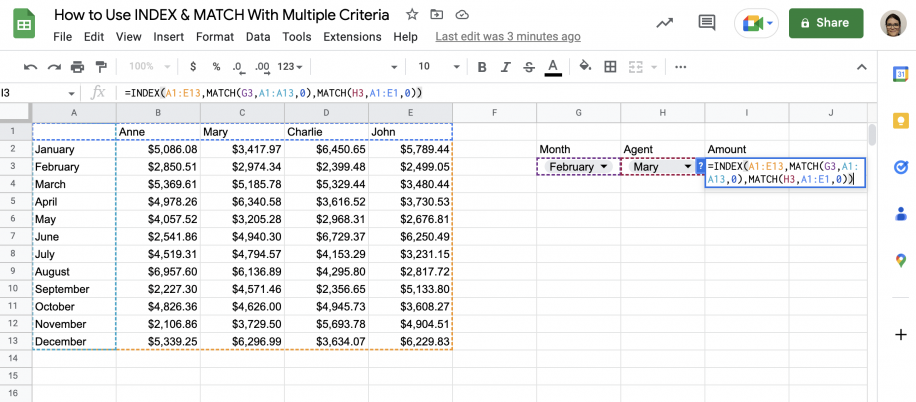Check the cloud document status icon

point(461,15)
